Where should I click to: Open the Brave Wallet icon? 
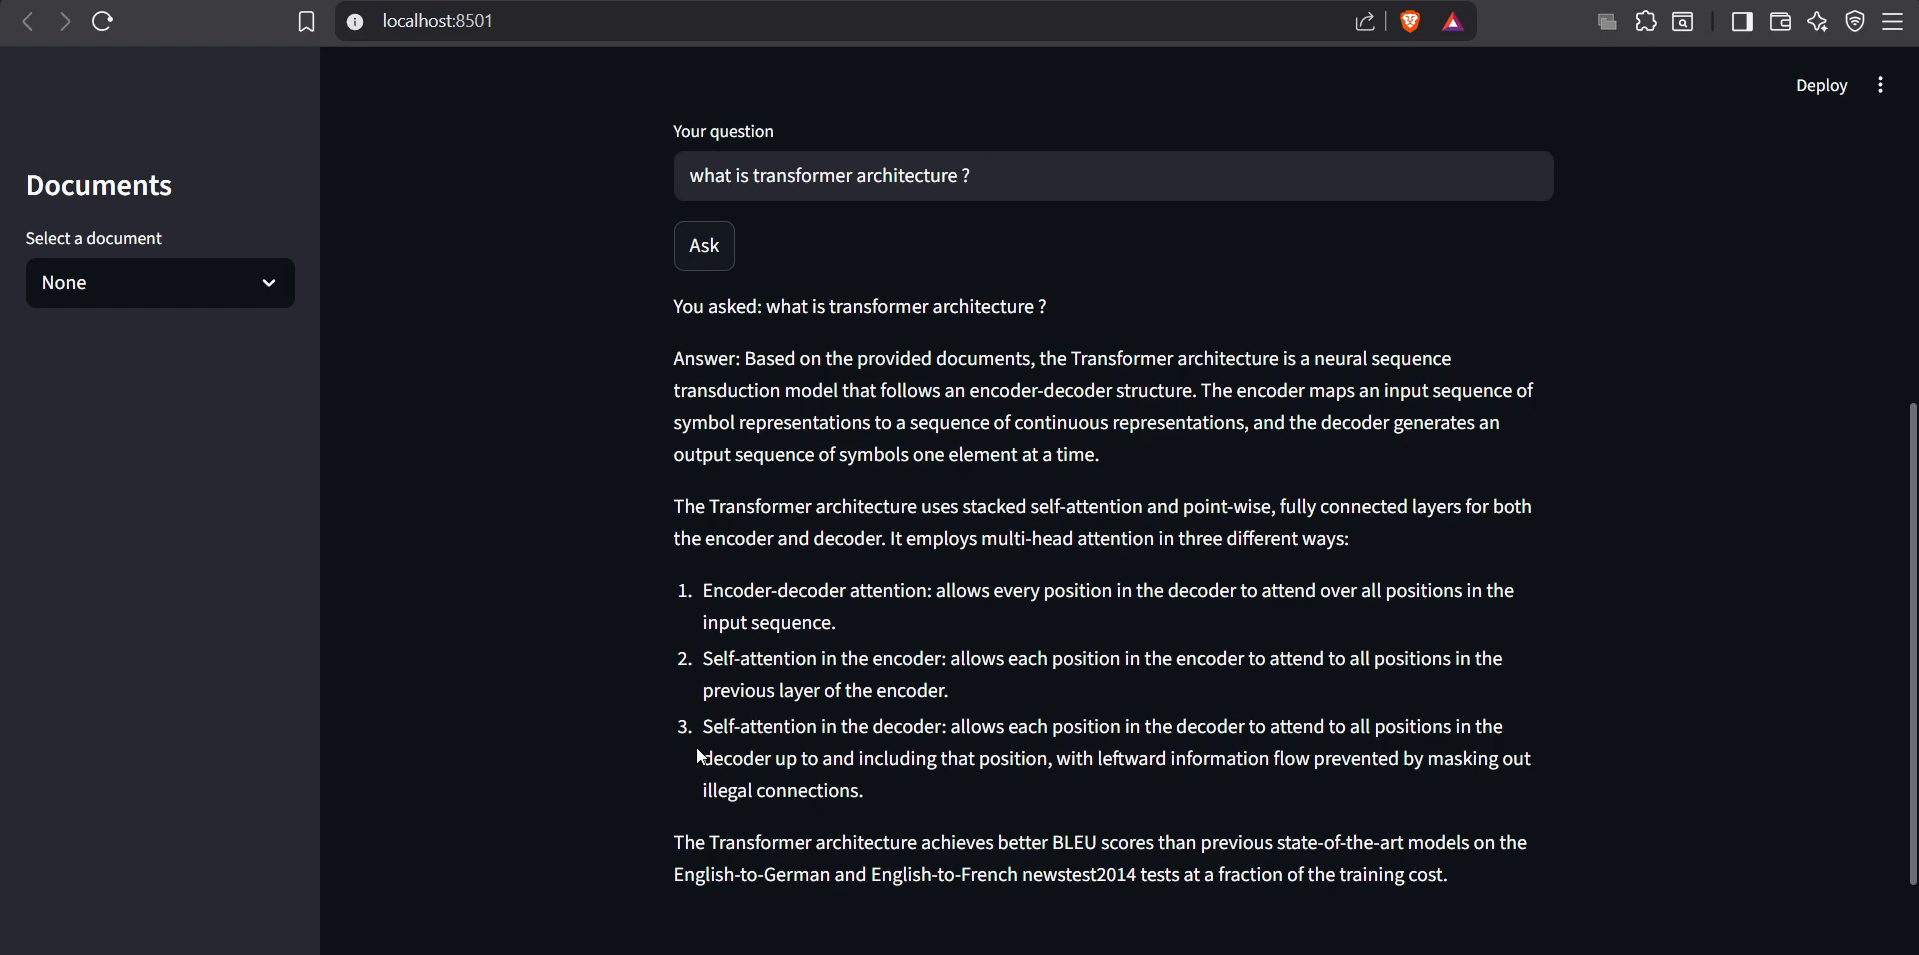(1780, 21)
